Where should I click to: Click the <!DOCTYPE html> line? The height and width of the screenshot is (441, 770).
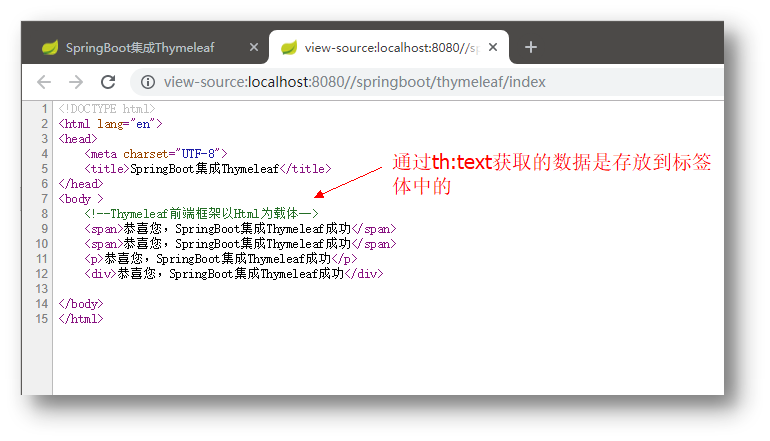coord(107,109)
